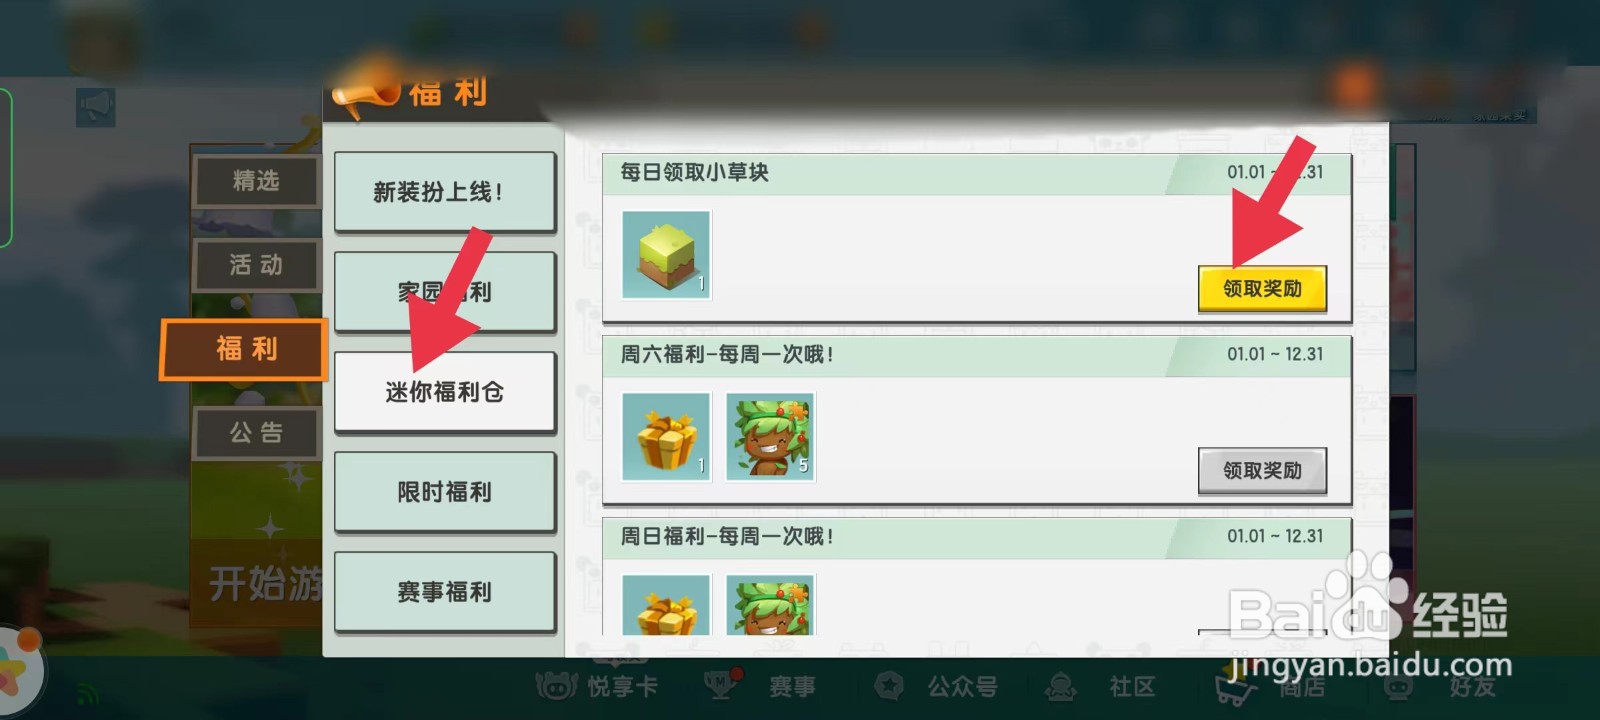This screenshot has width=1600, height=720.
Task: Open the 新装扮上线 category
Action: [445, 192]
